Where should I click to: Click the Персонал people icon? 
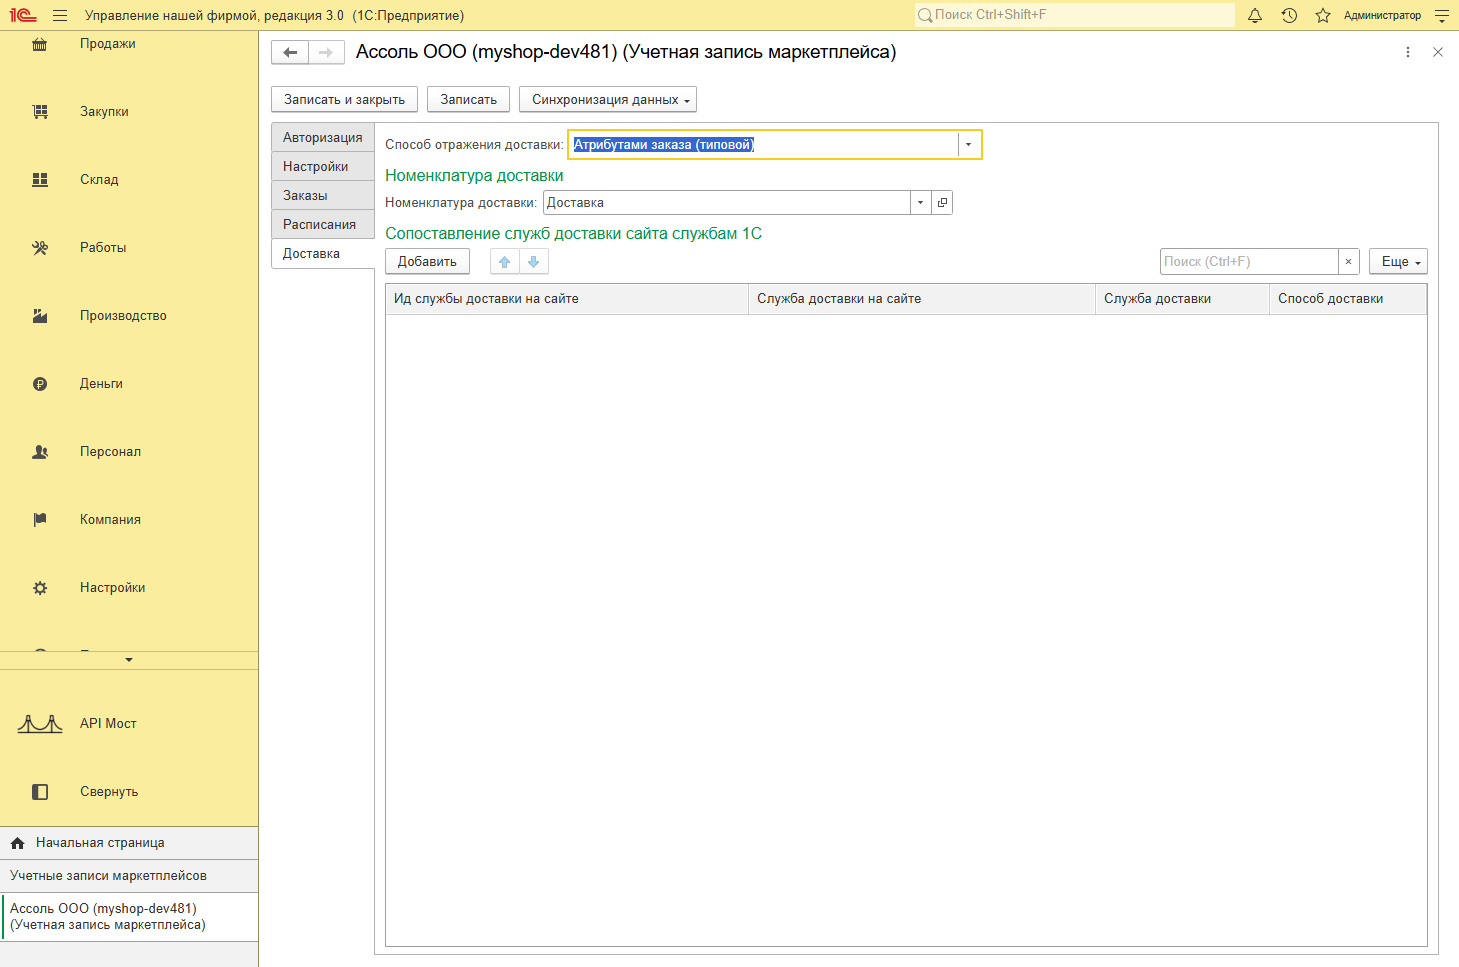click(40, 452)
